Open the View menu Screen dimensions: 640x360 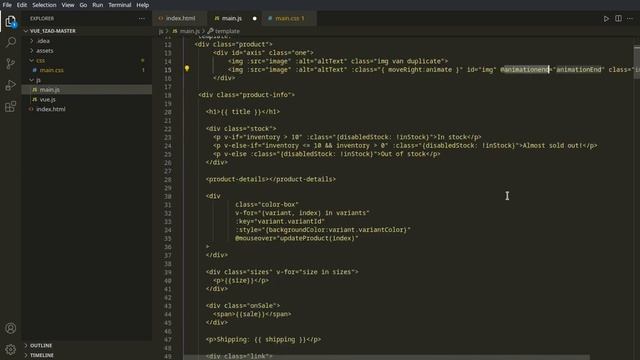point(68,5)
